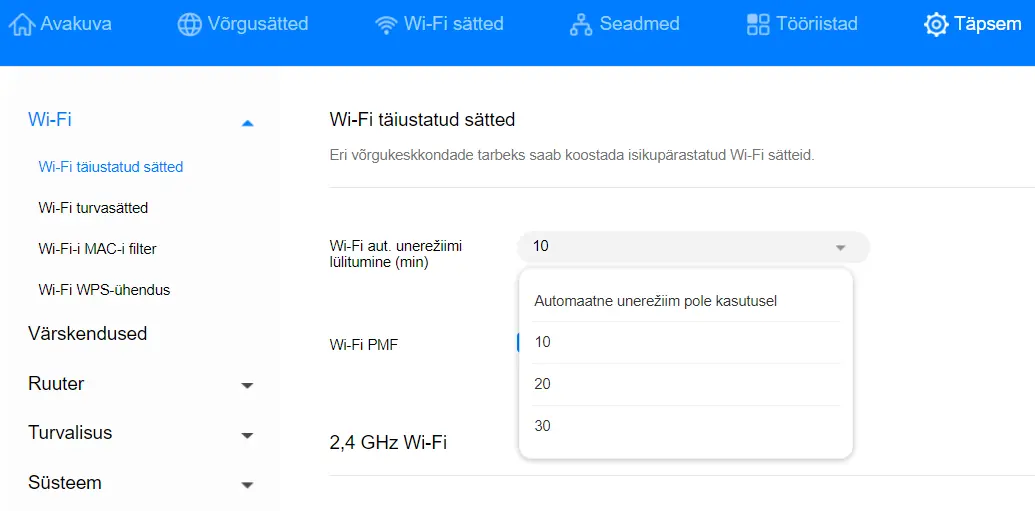Expand the Ruuter sidebar section
Screen dimensions: 1035x511
(x=248, y=385)
